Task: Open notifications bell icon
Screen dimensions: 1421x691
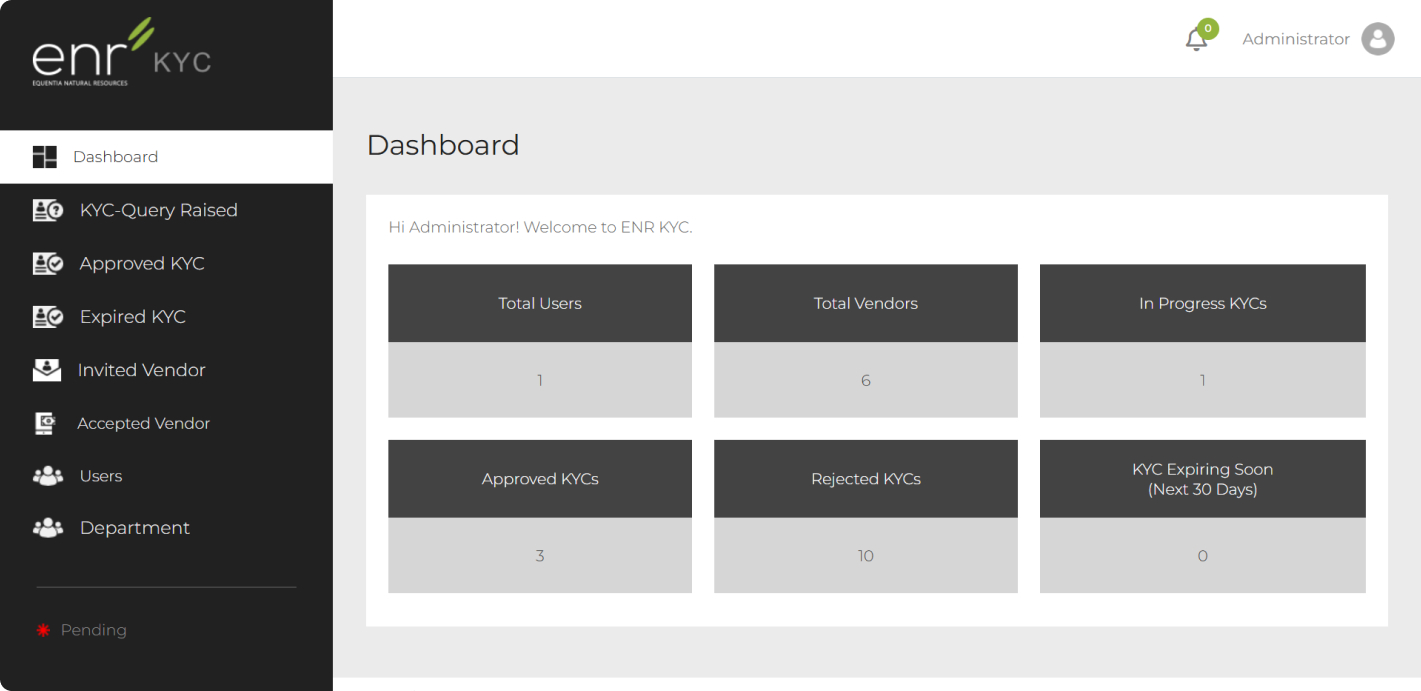Action: coord(1196,40)
